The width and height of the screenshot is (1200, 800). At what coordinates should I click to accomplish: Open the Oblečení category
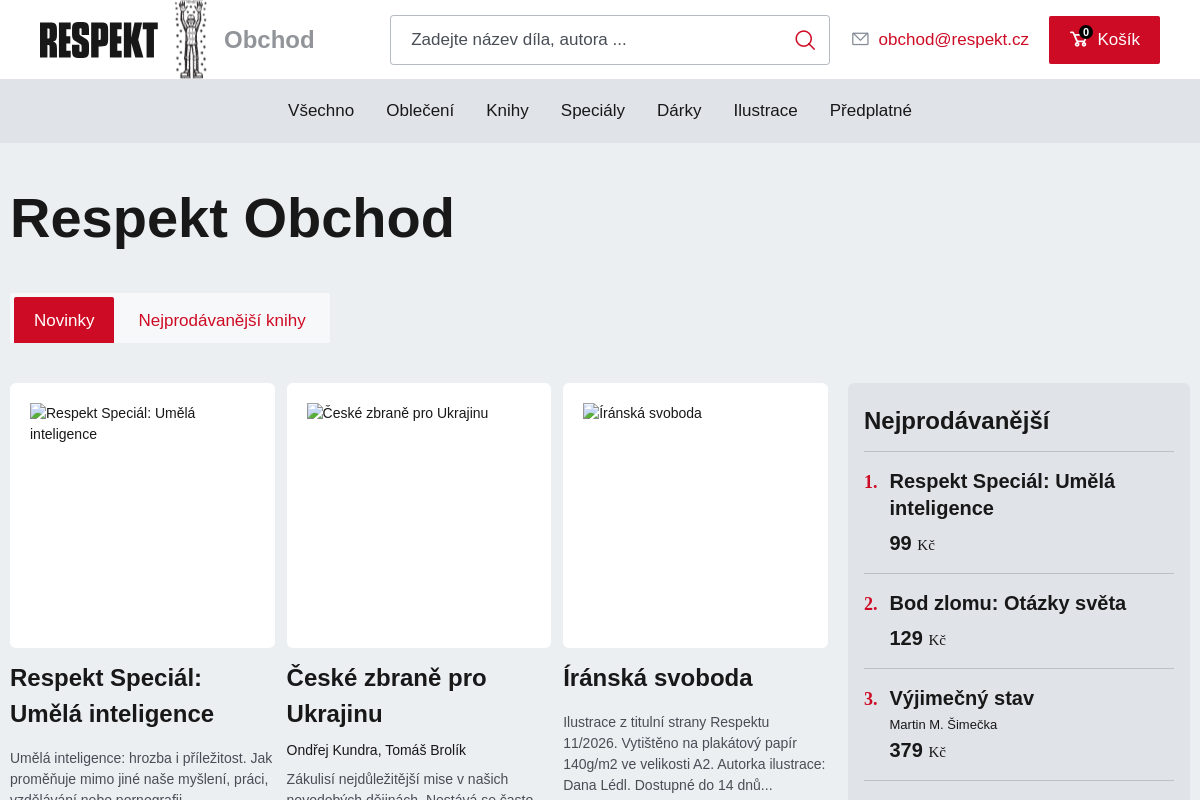[420, 111]
